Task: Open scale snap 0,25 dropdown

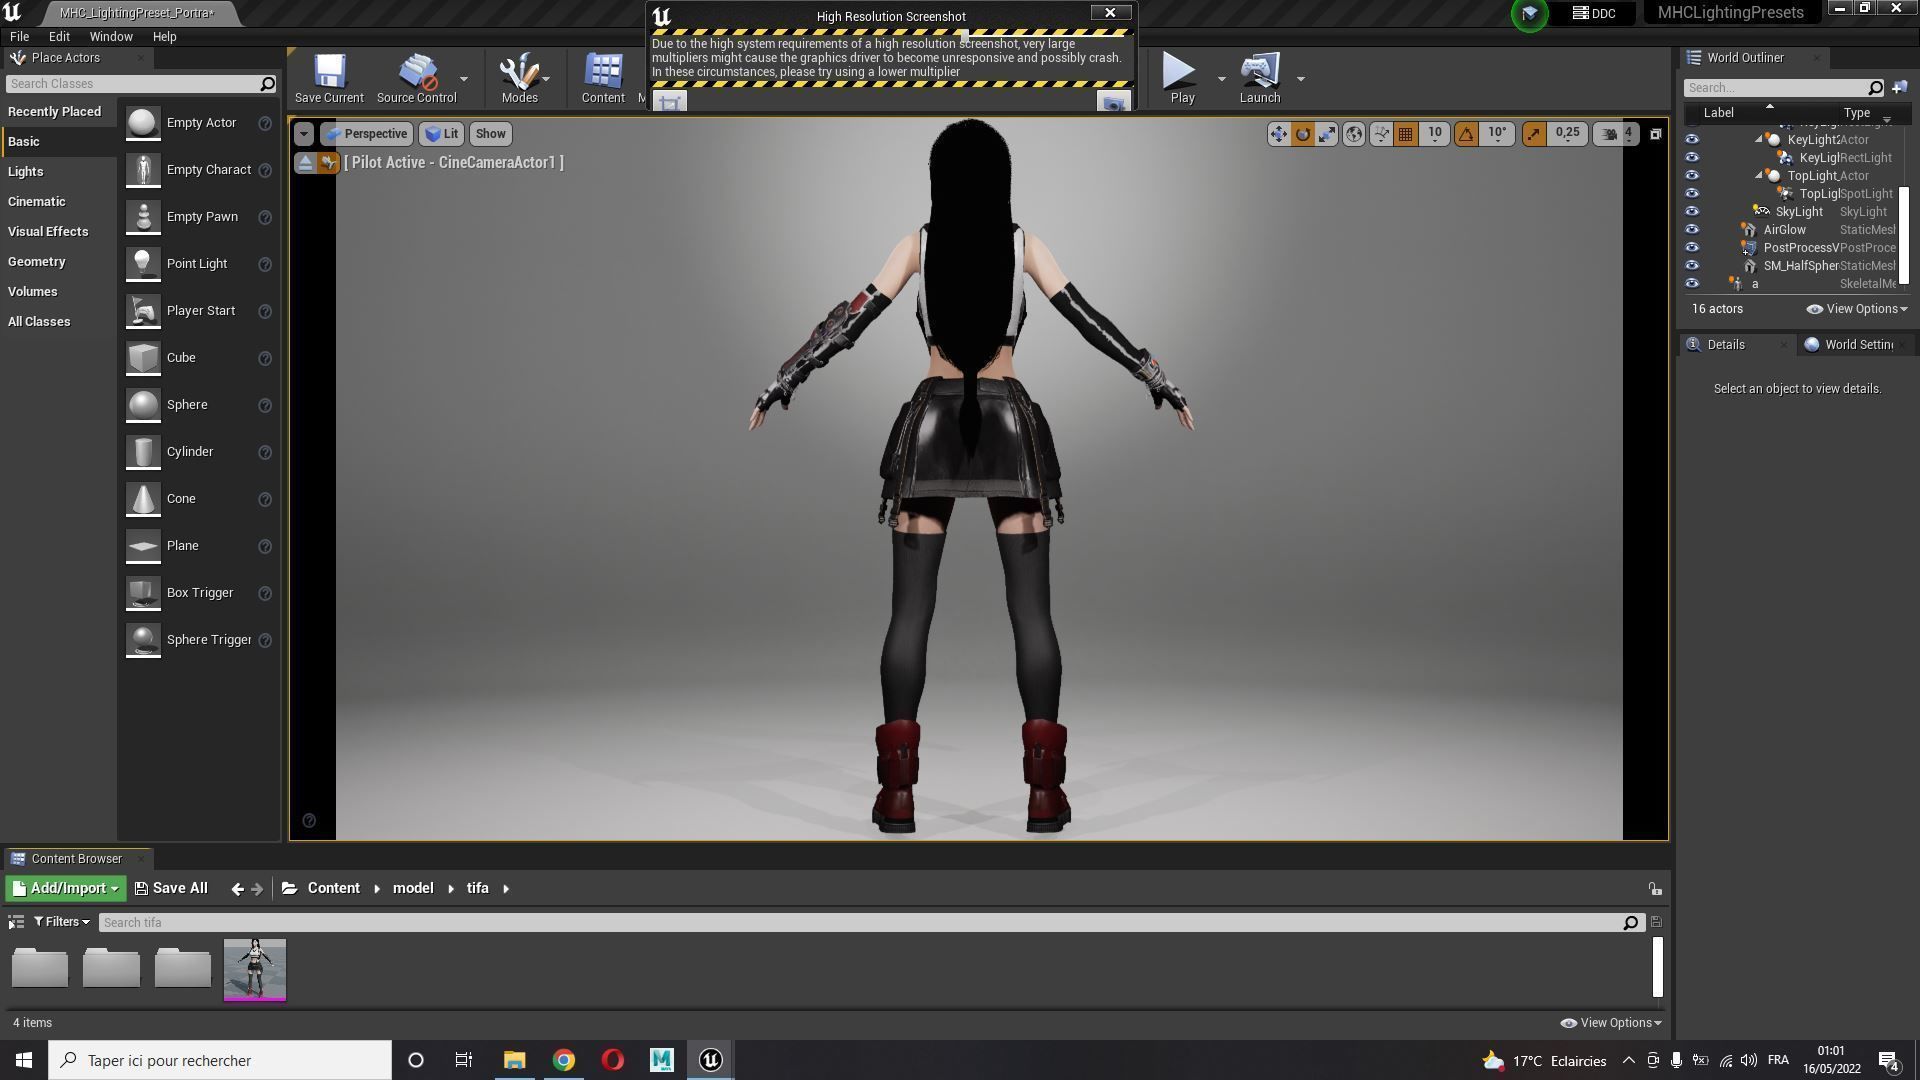Action: pos(1568,133)
